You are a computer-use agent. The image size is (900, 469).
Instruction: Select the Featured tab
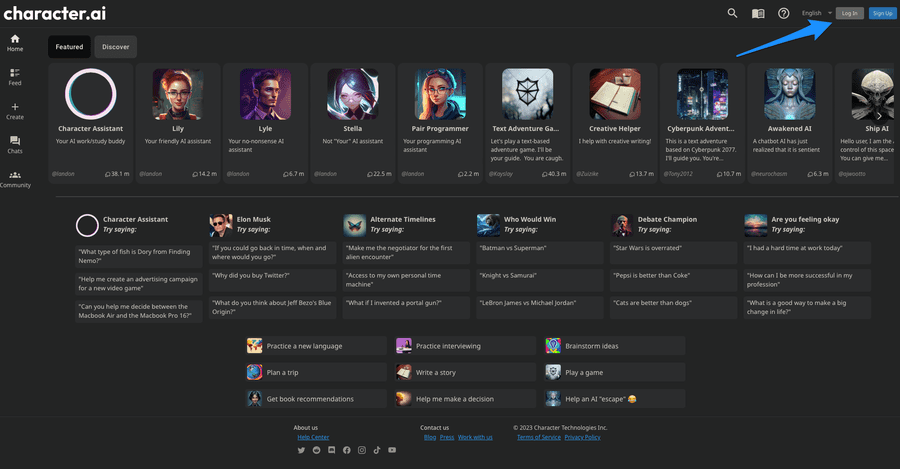(69, 46)
